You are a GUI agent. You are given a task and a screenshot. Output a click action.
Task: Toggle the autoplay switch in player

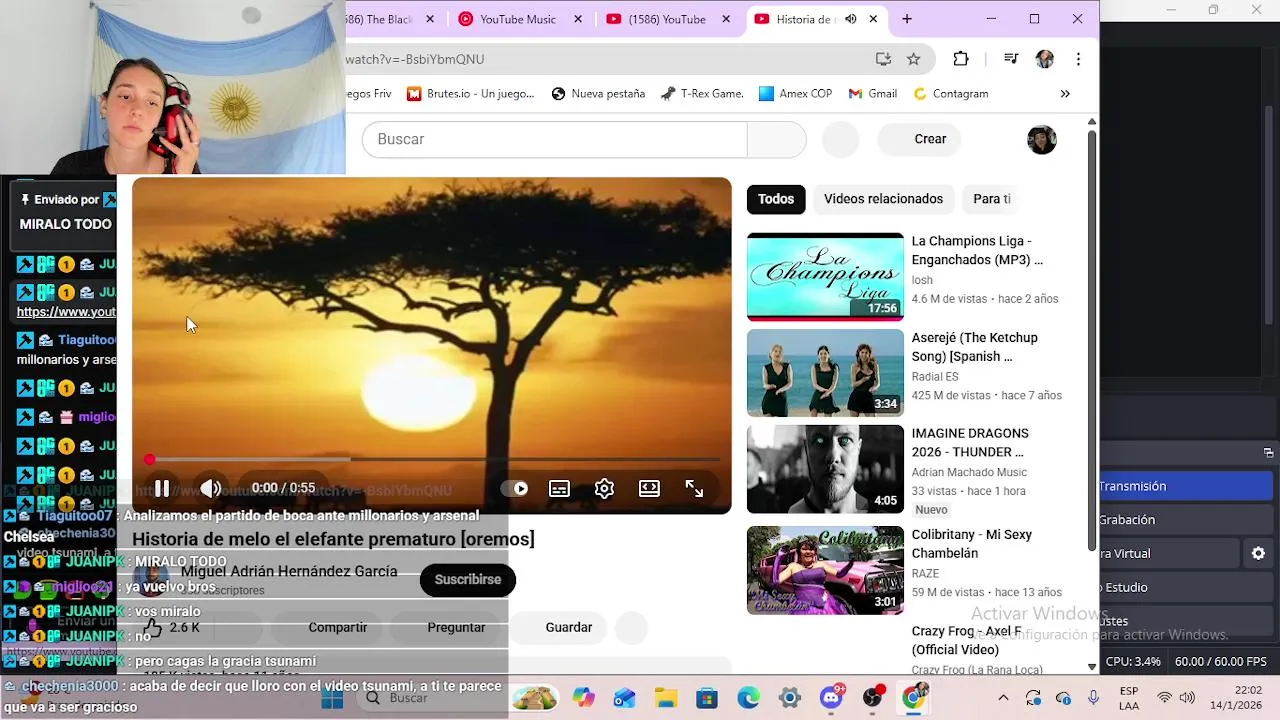514,488
